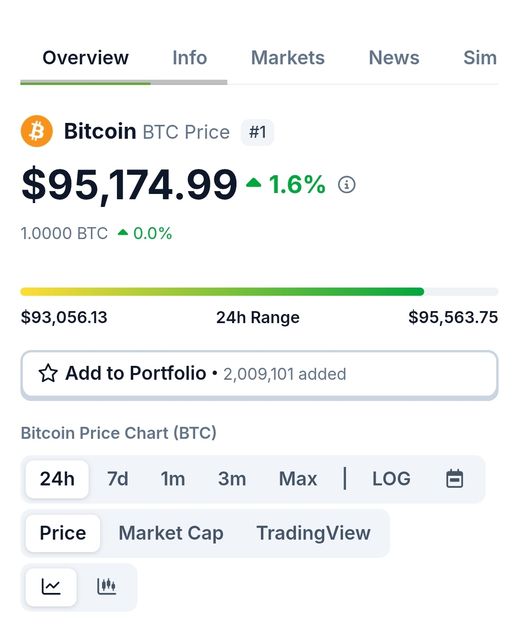
Task: Open the Markets tab
Action: click(x=288, y=58)
